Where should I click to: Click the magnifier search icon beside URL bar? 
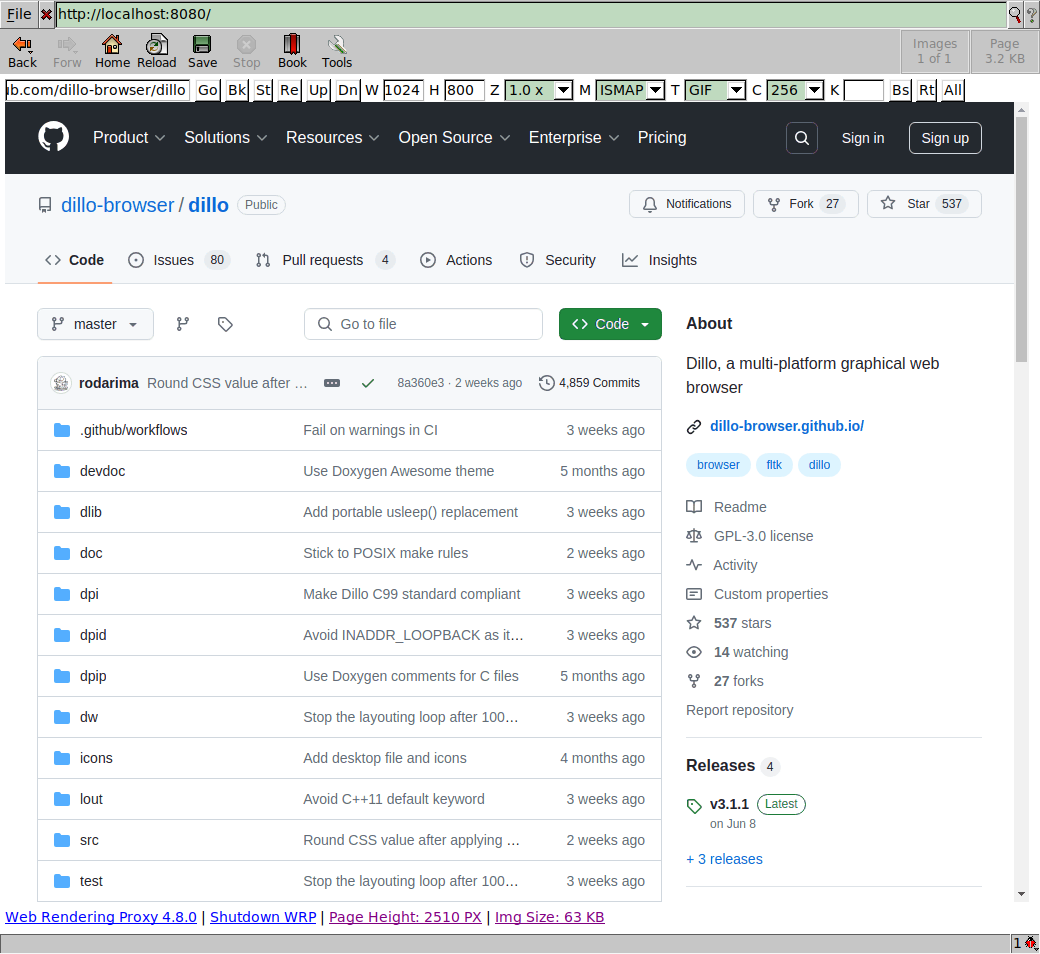click(x=1015, y=15)
